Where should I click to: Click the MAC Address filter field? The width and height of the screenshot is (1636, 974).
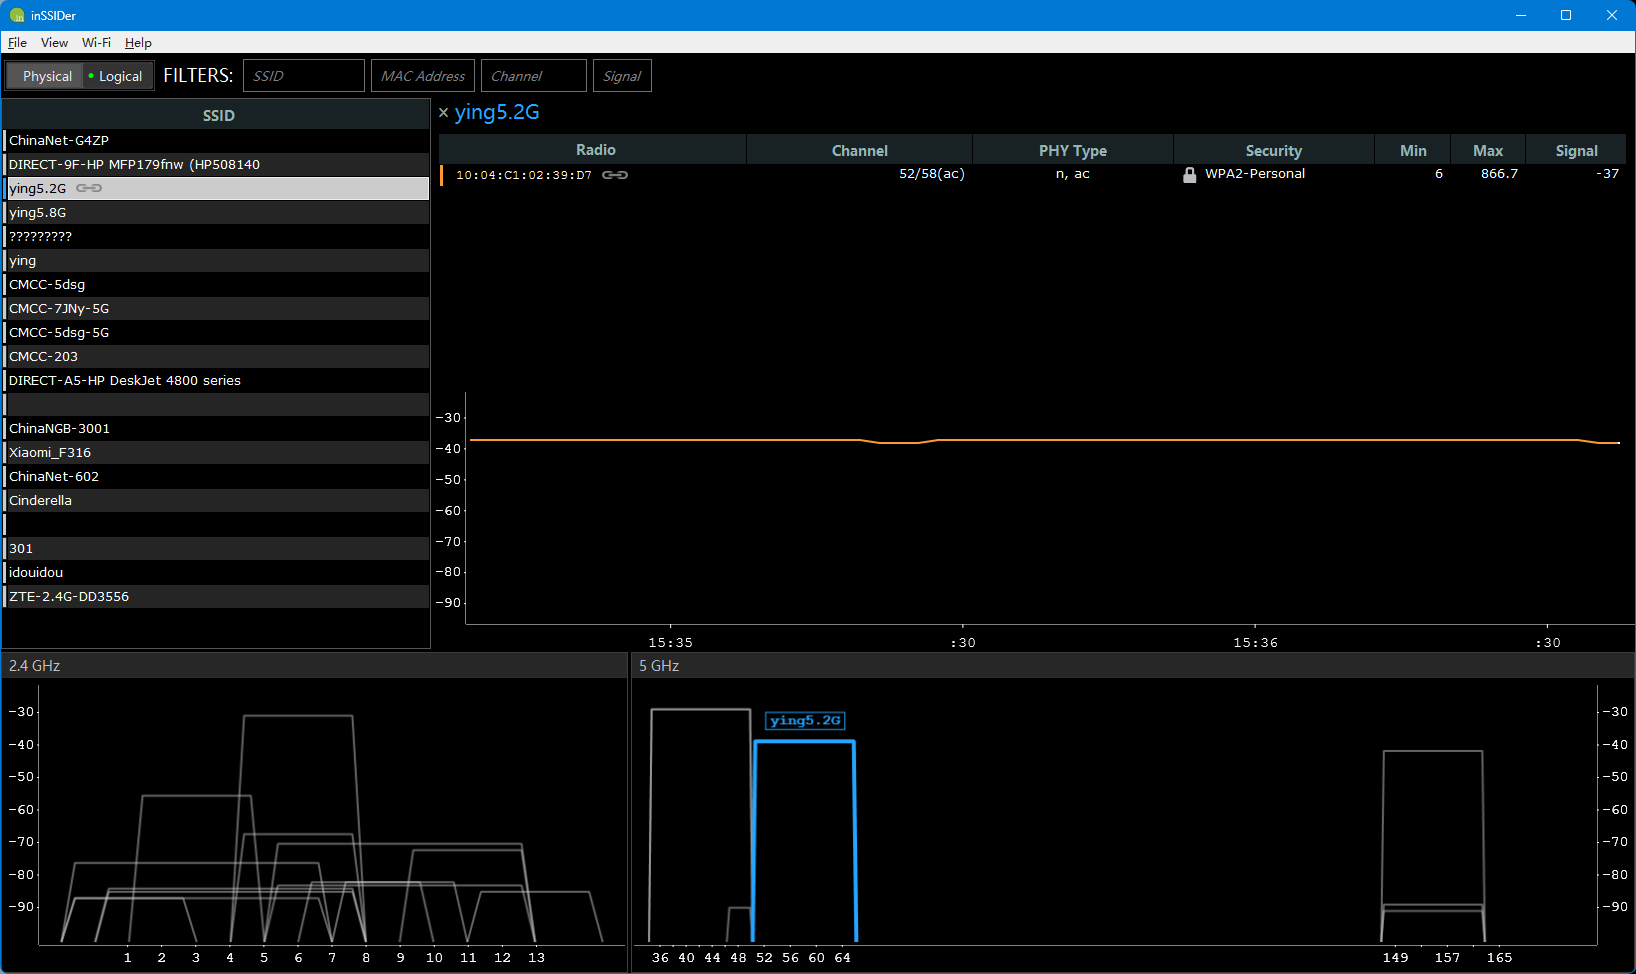click(x=423, y=76)
